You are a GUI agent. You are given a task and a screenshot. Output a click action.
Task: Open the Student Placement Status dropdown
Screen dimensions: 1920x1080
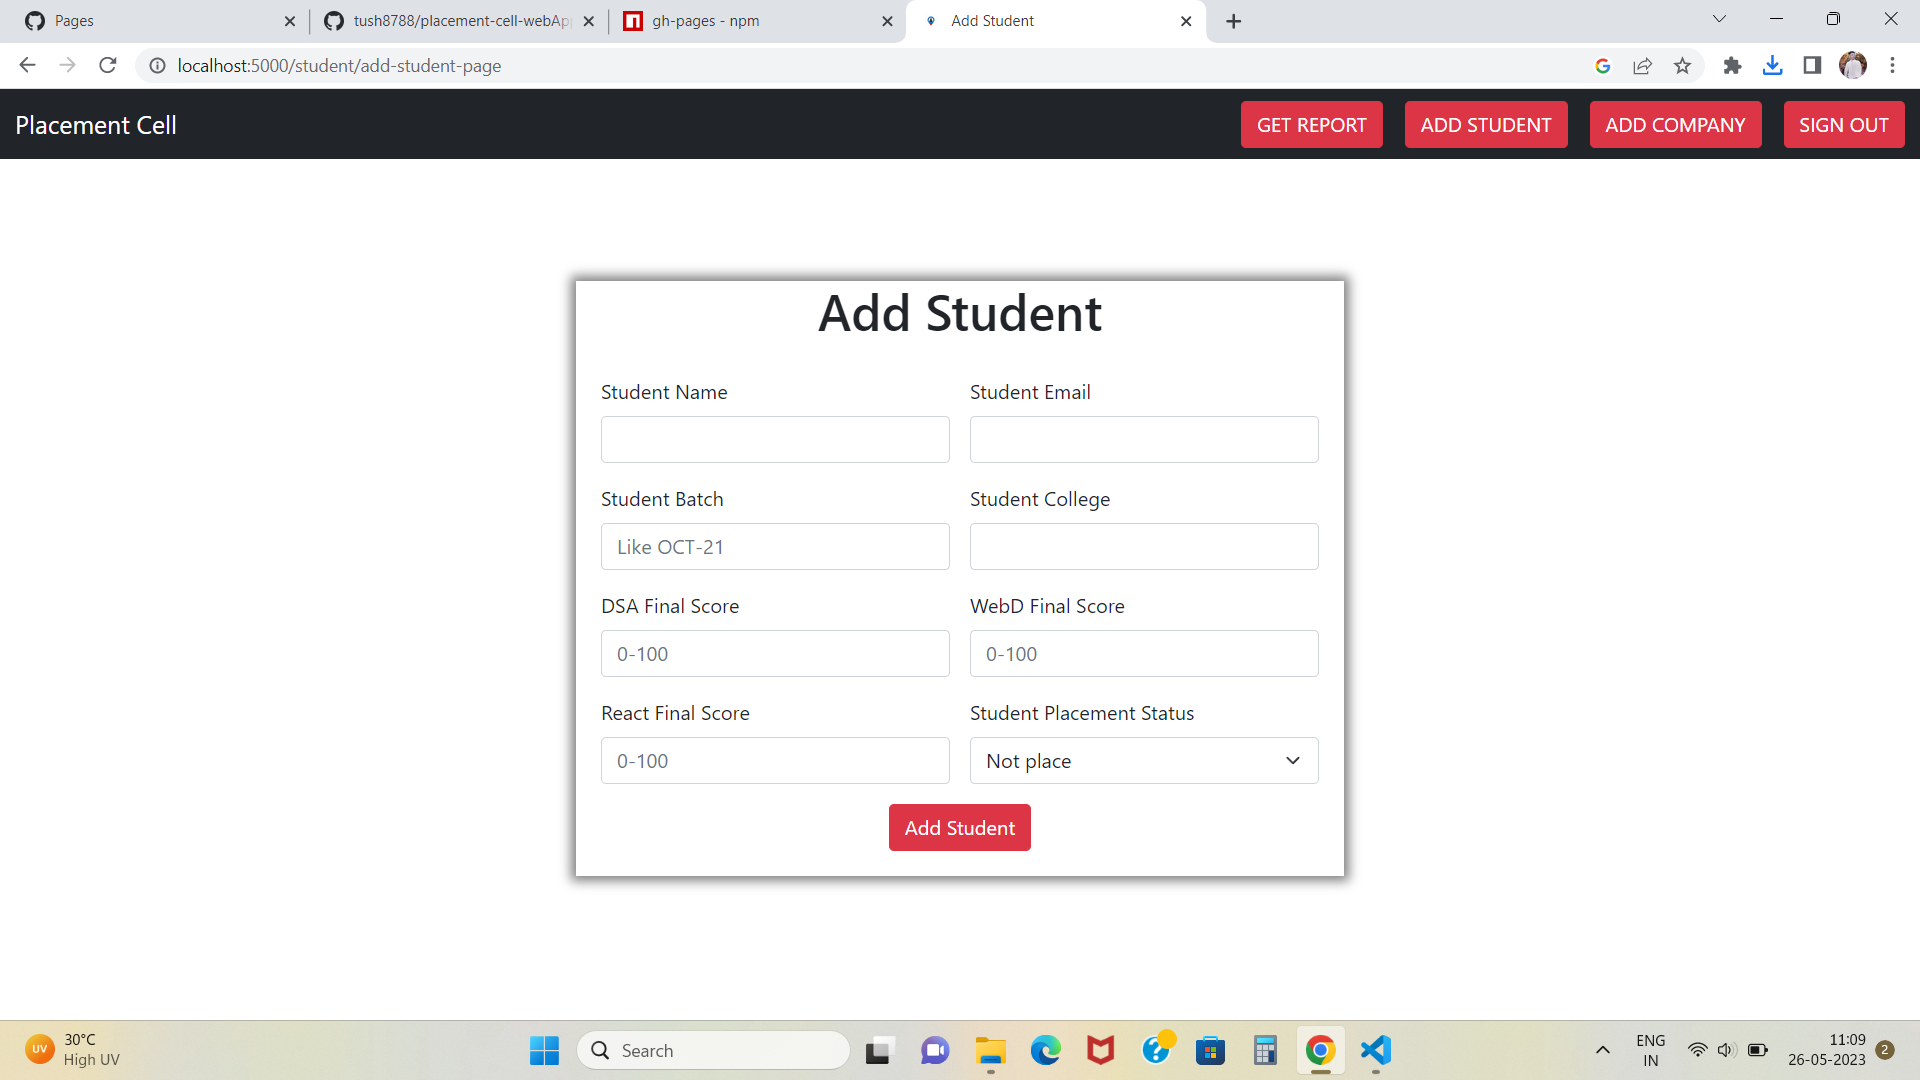tap(1143, 760)
